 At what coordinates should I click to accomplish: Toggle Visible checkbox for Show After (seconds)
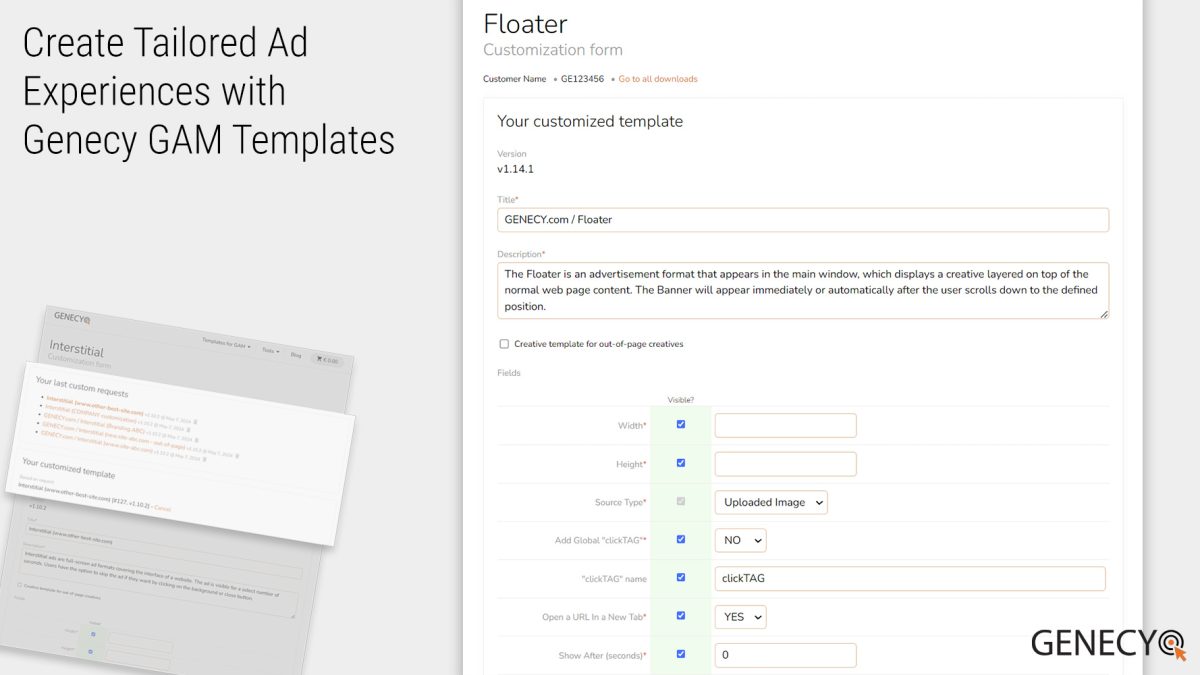point(681,654)
